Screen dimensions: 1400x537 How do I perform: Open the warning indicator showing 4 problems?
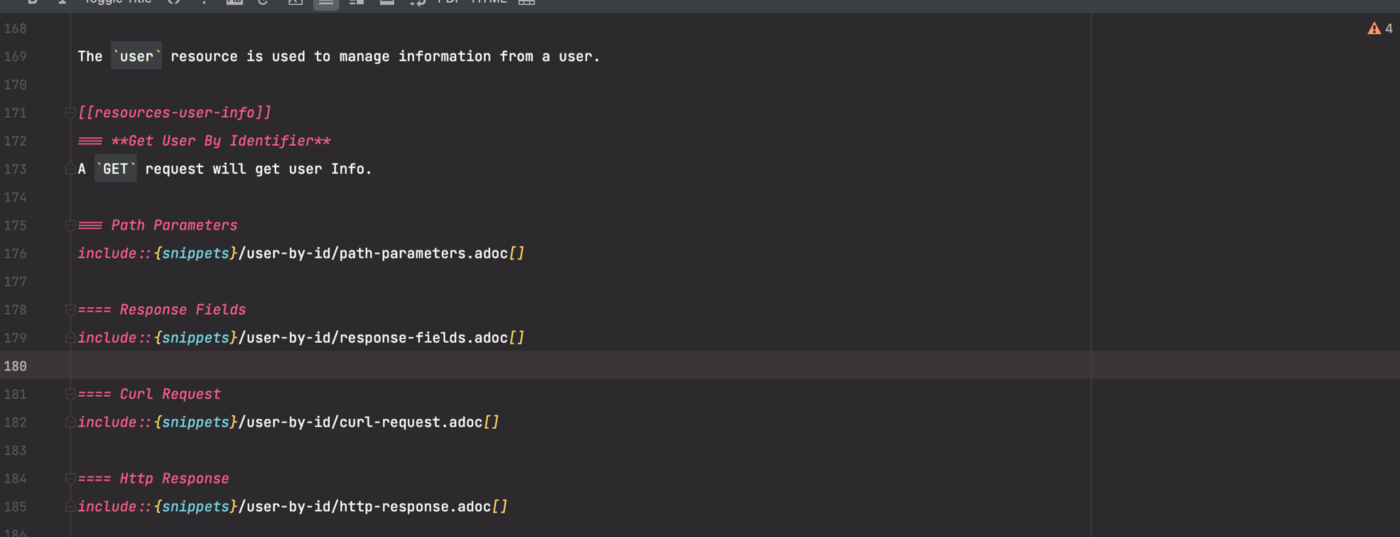[x=1380, y=29]
